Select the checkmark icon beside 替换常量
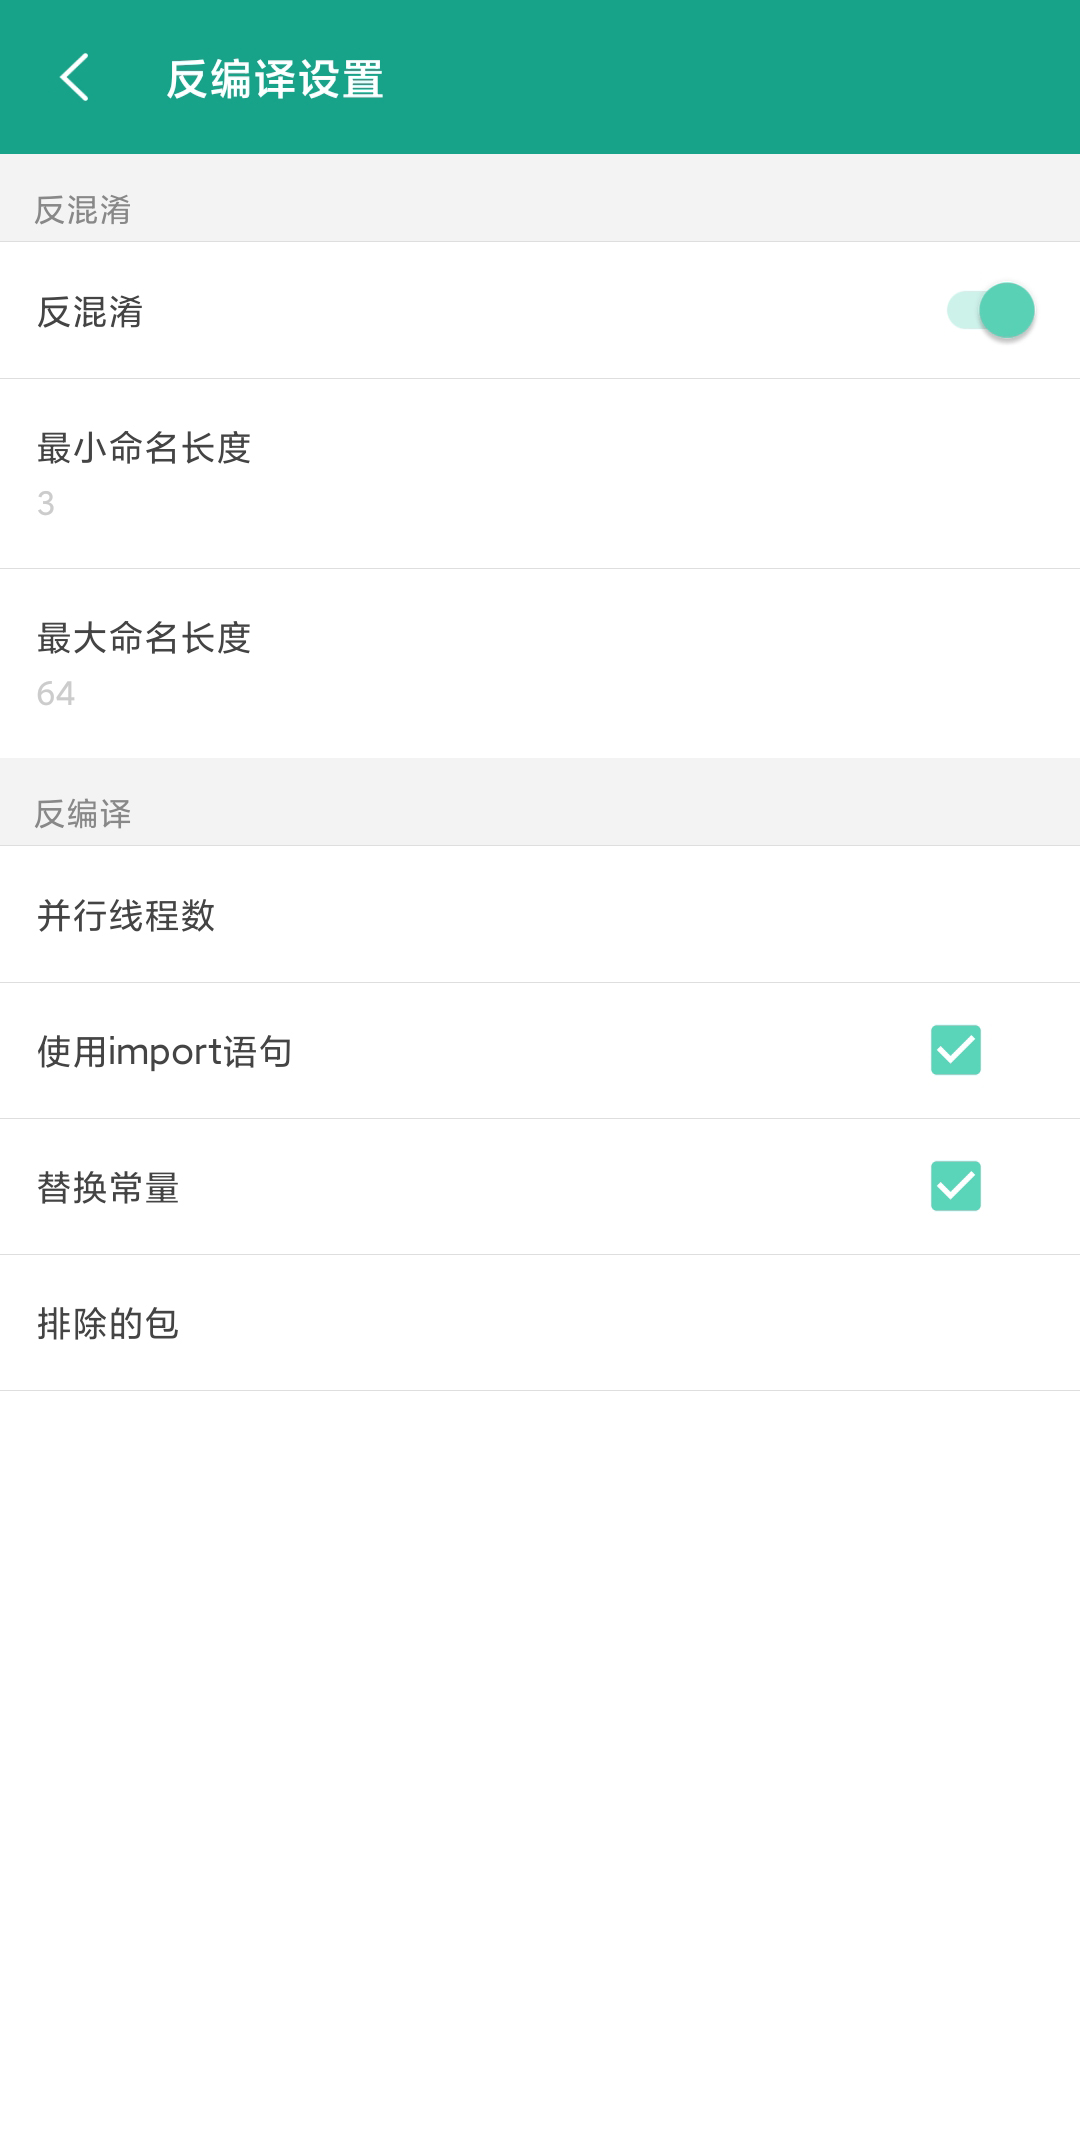This screenshot has height=2130, width=1080. click(955, 1187)
